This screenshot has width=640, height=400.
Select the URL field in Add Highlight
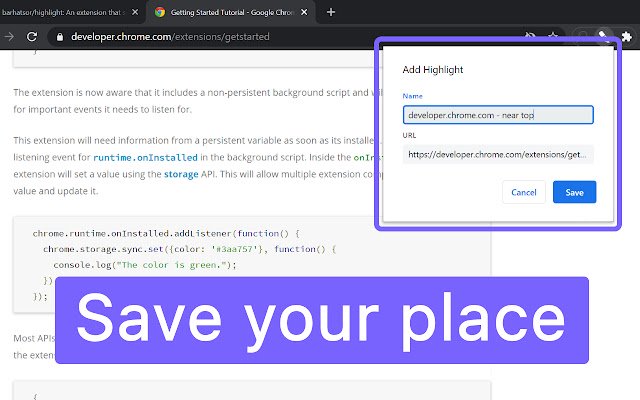point(498,154)
